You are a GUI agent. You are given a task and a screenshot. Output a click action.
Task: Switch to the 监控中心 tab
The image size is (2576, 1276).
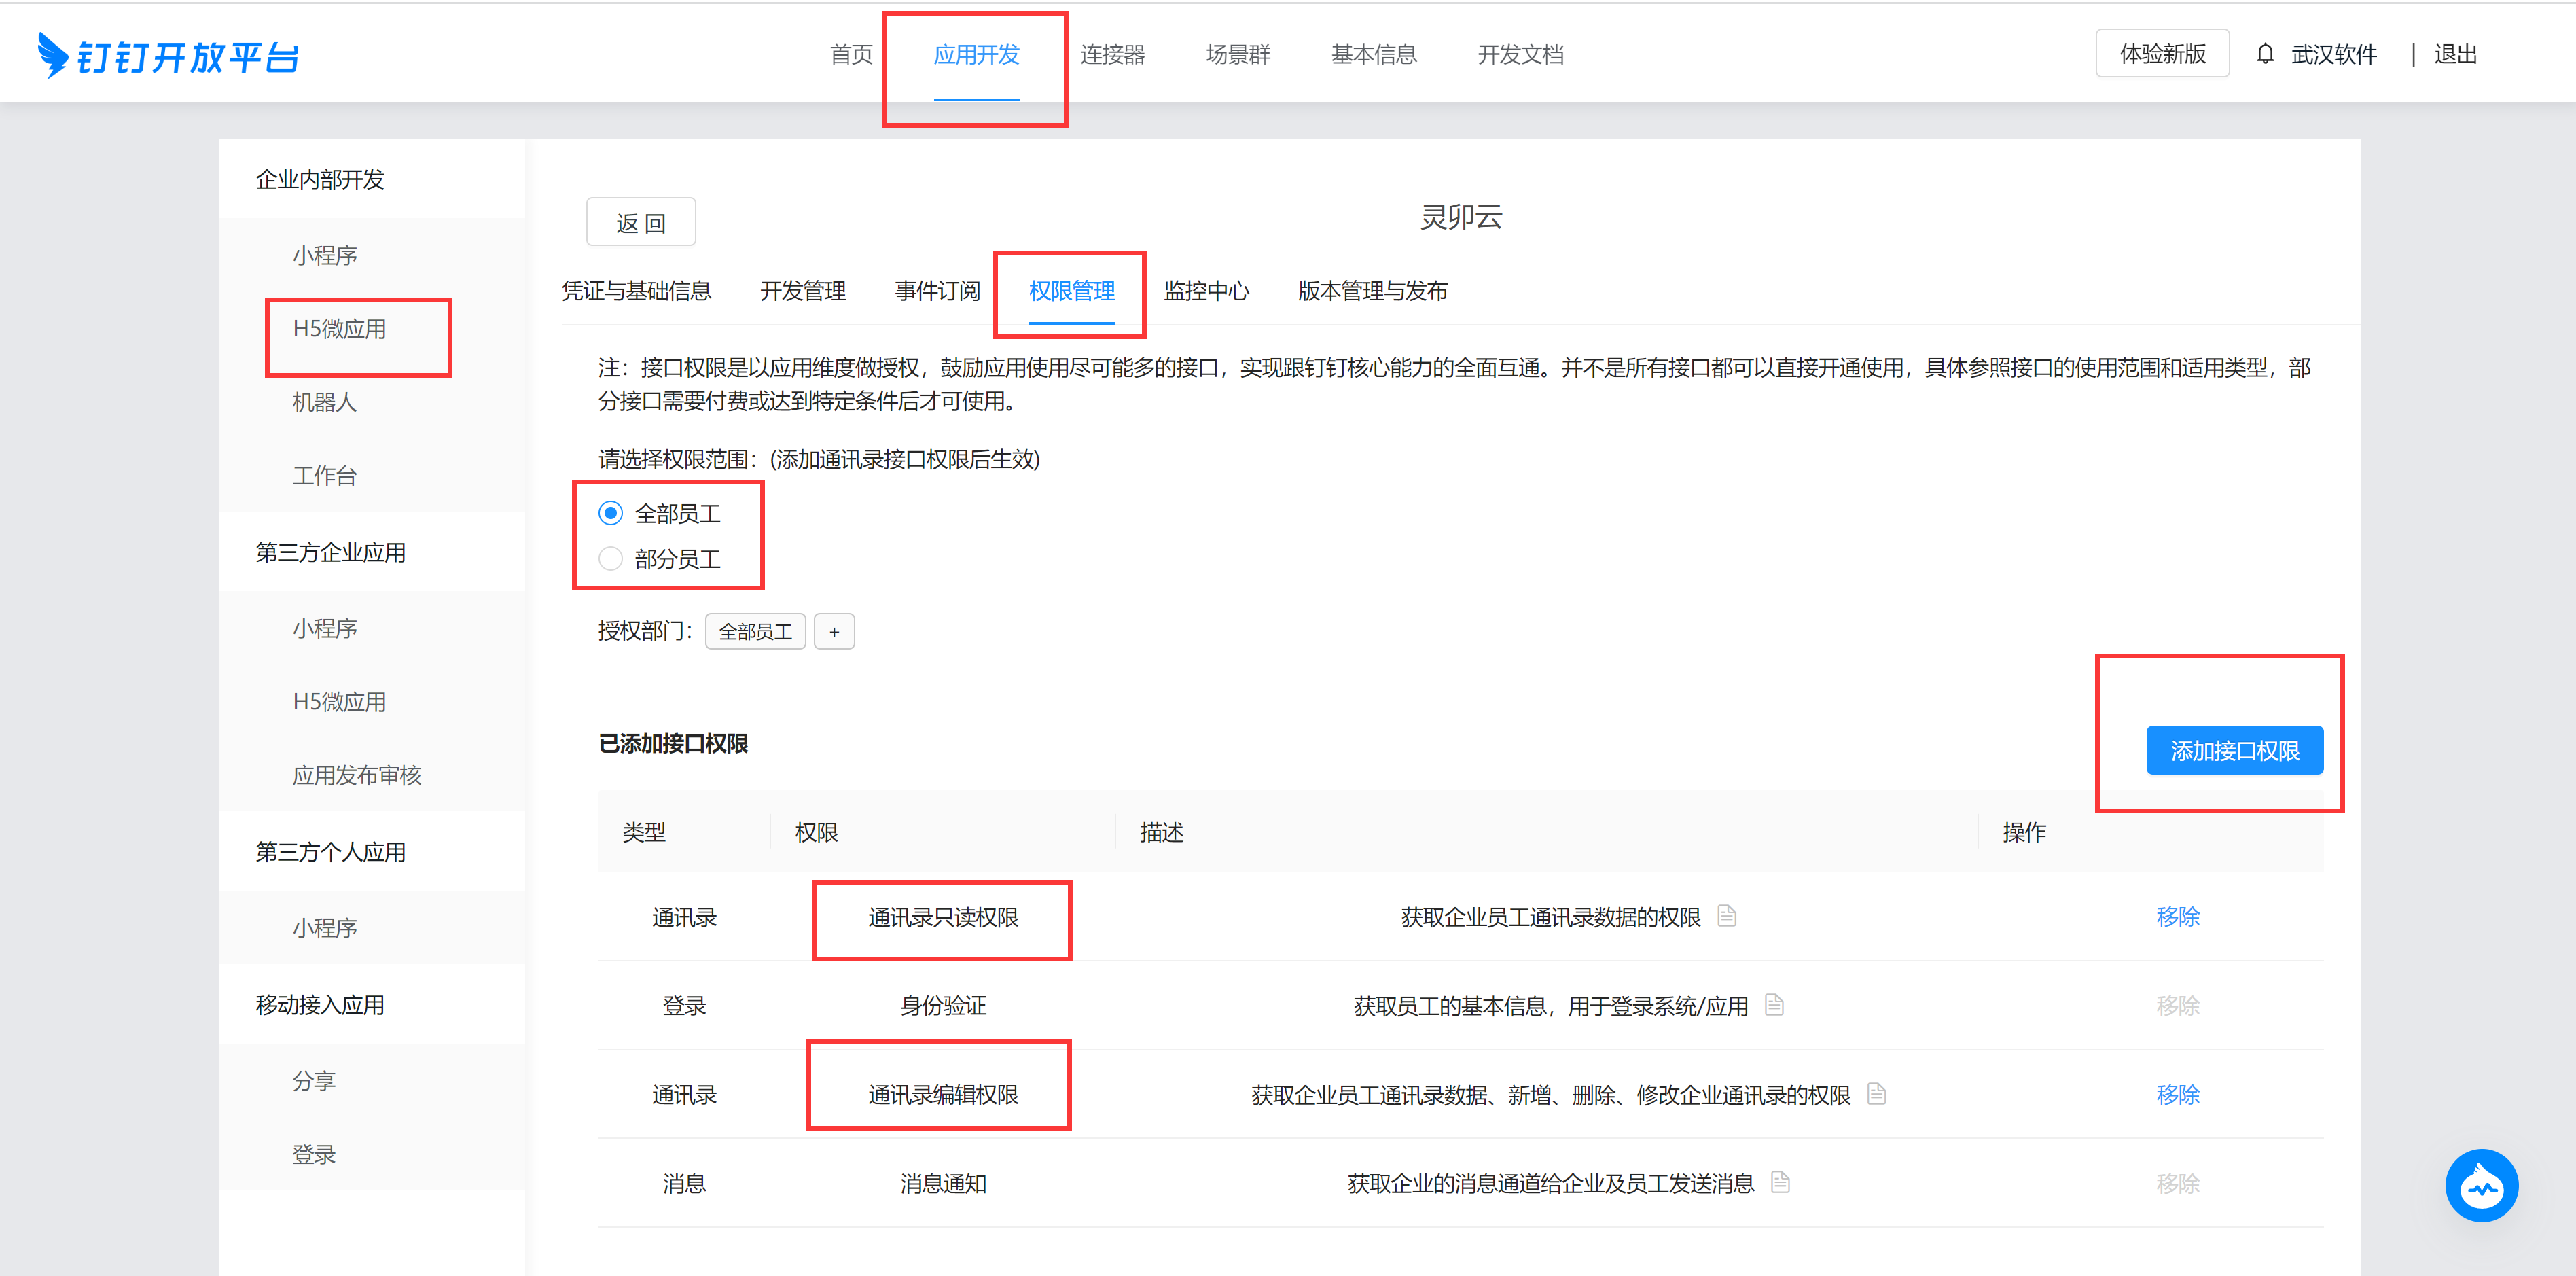click(1206, 291)
